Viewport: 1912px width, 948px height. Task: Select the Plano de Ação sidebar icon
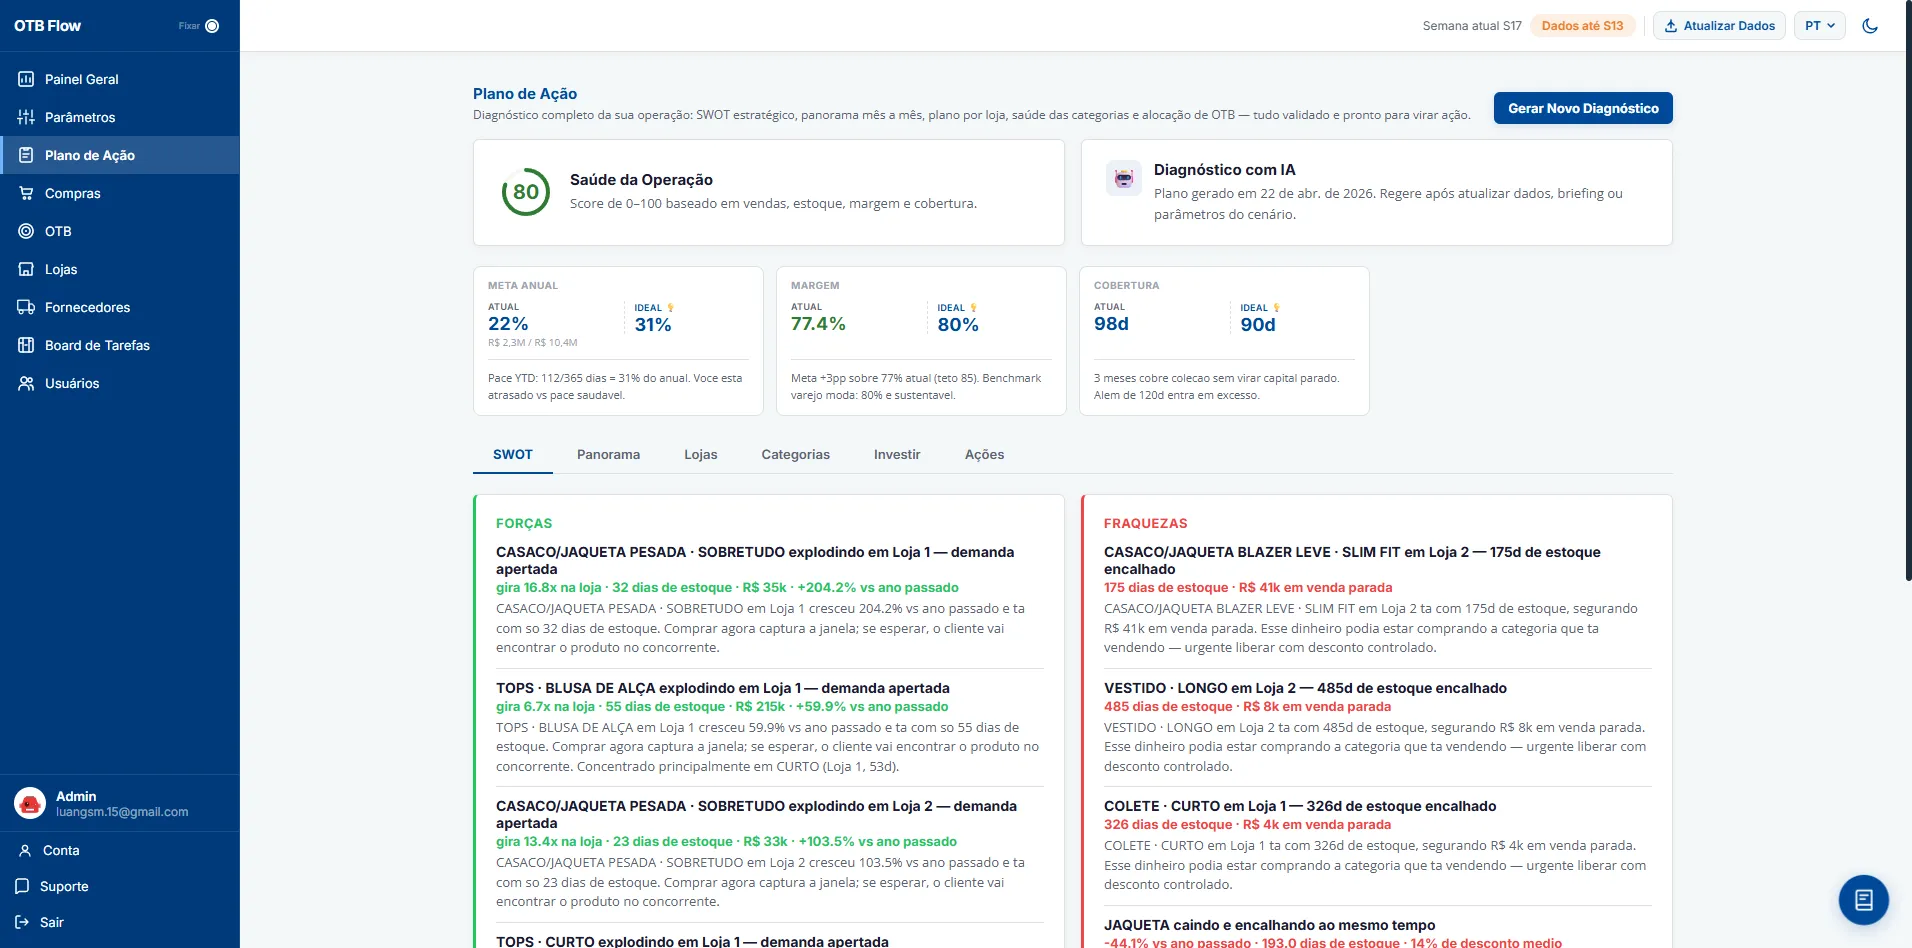click(x=26, y=155)
